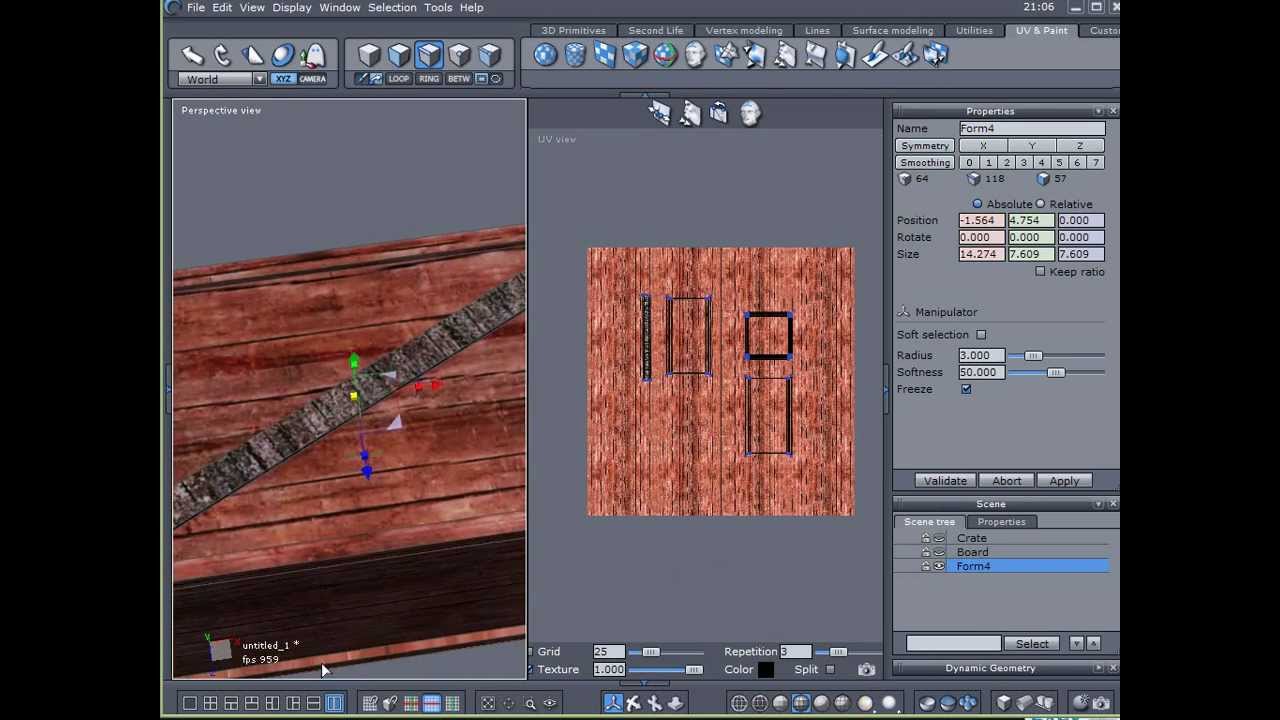The height and width of the screenshot is (720, 1280).
Task: Select the highlighted two-column view layout icon
Action: click(x=334, y=704)
